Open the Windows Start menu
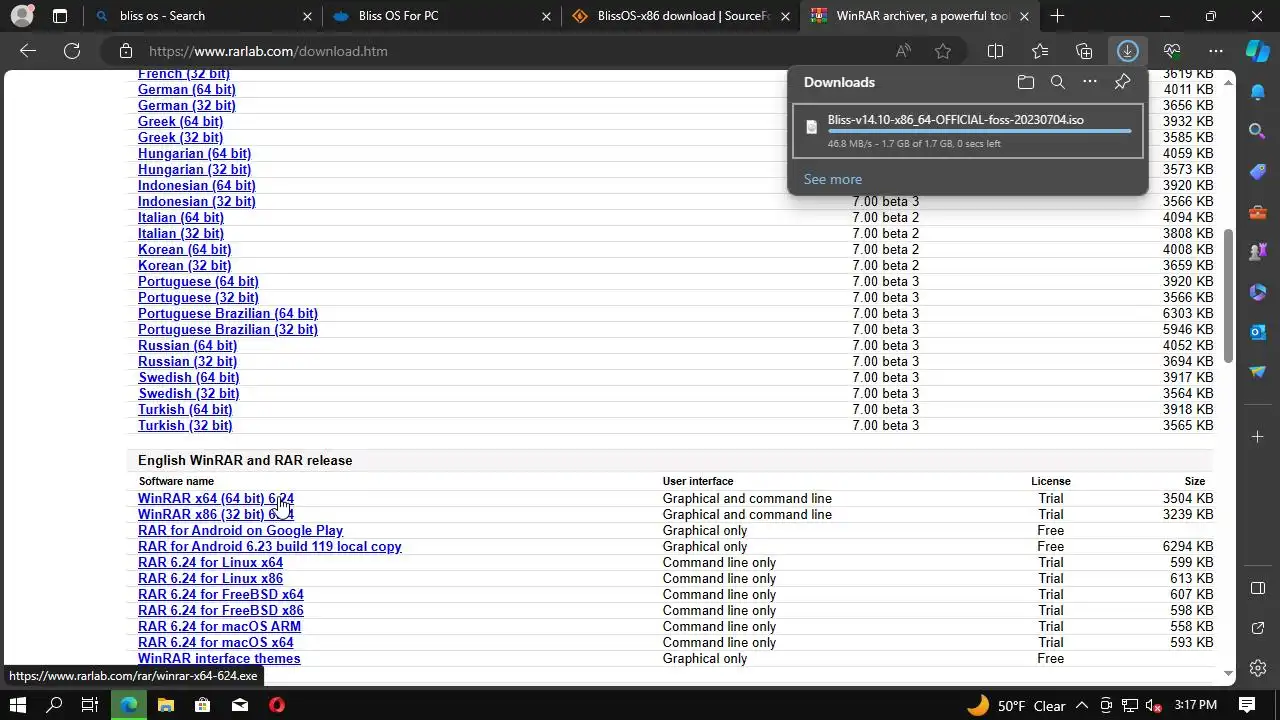Screen dimensions: 1280x720 pyautogui.click(x=18, y=705)
